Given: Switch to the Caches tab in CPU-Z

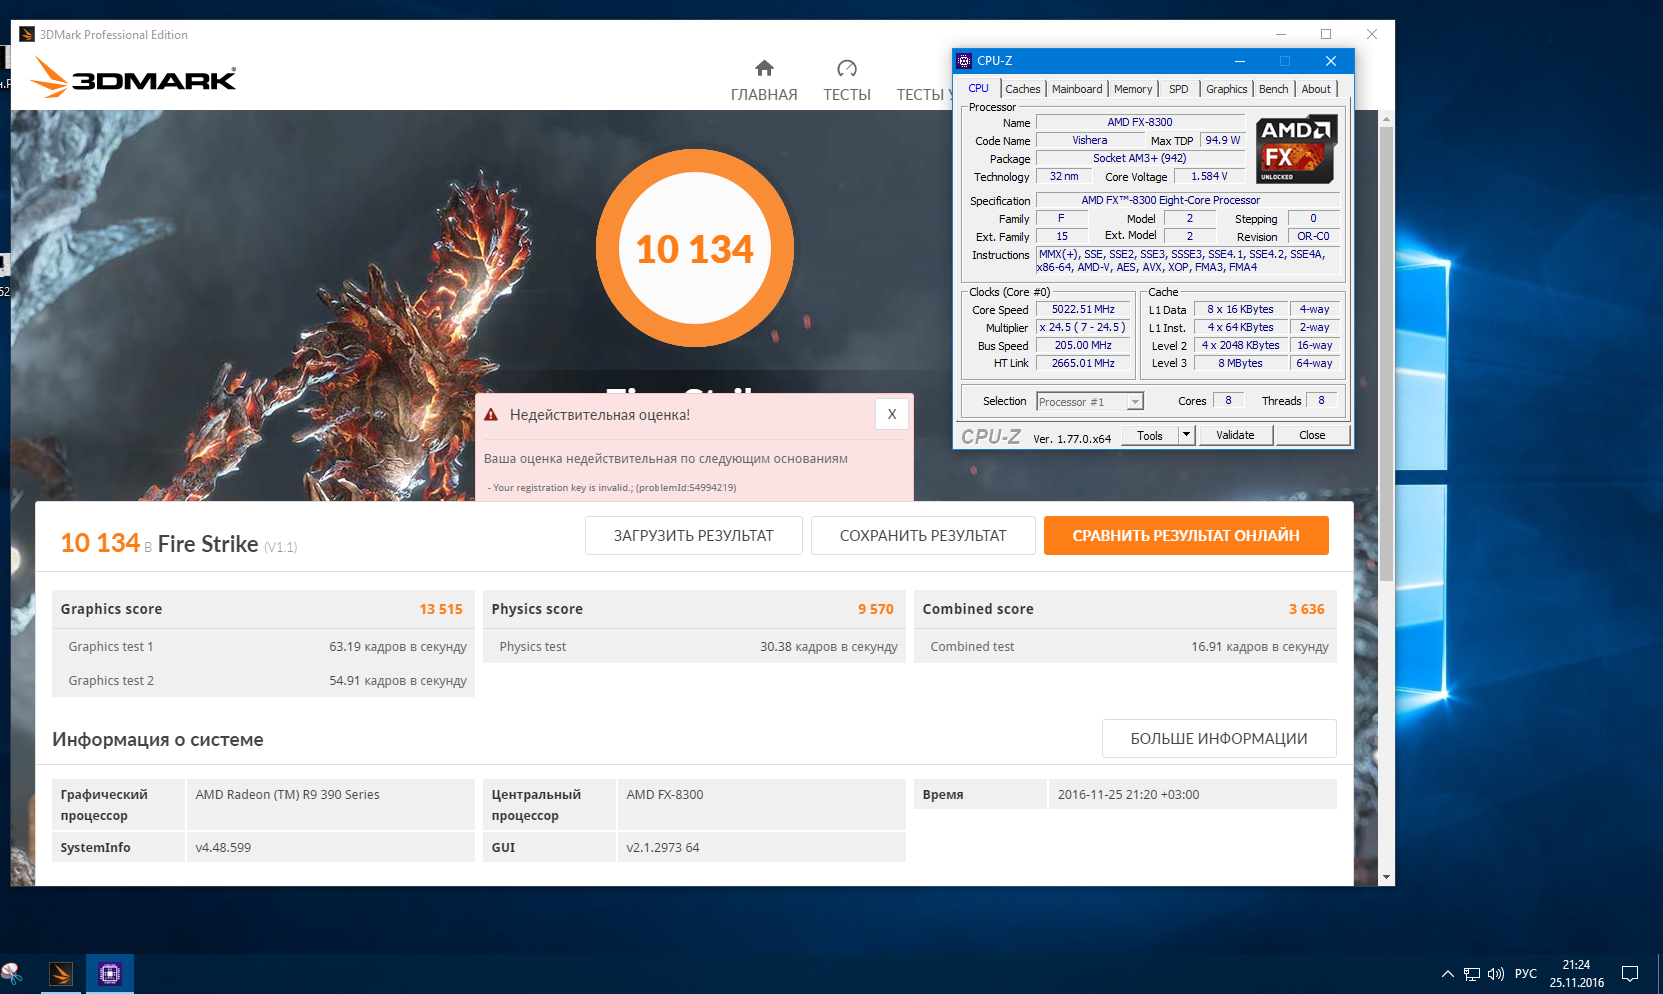Looking at the screenshot, I should (x=1023, y=89).
